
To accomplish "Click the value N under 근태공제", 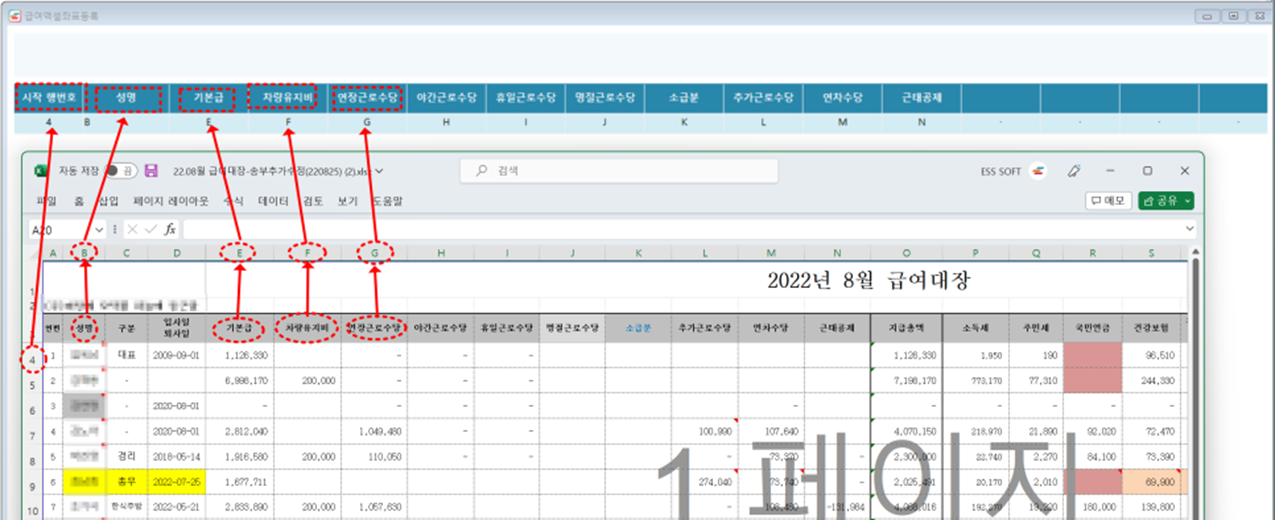I will (921, 122).
